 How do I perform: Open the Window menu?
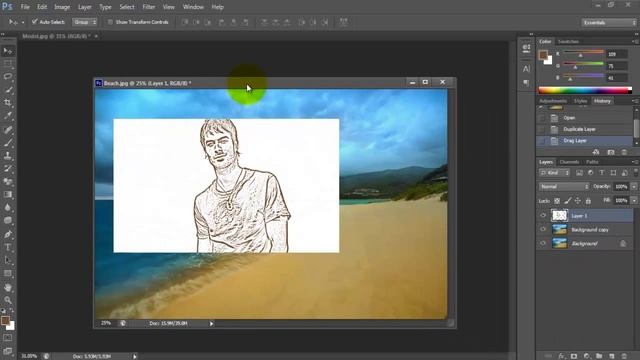click(x=193, y=7)
